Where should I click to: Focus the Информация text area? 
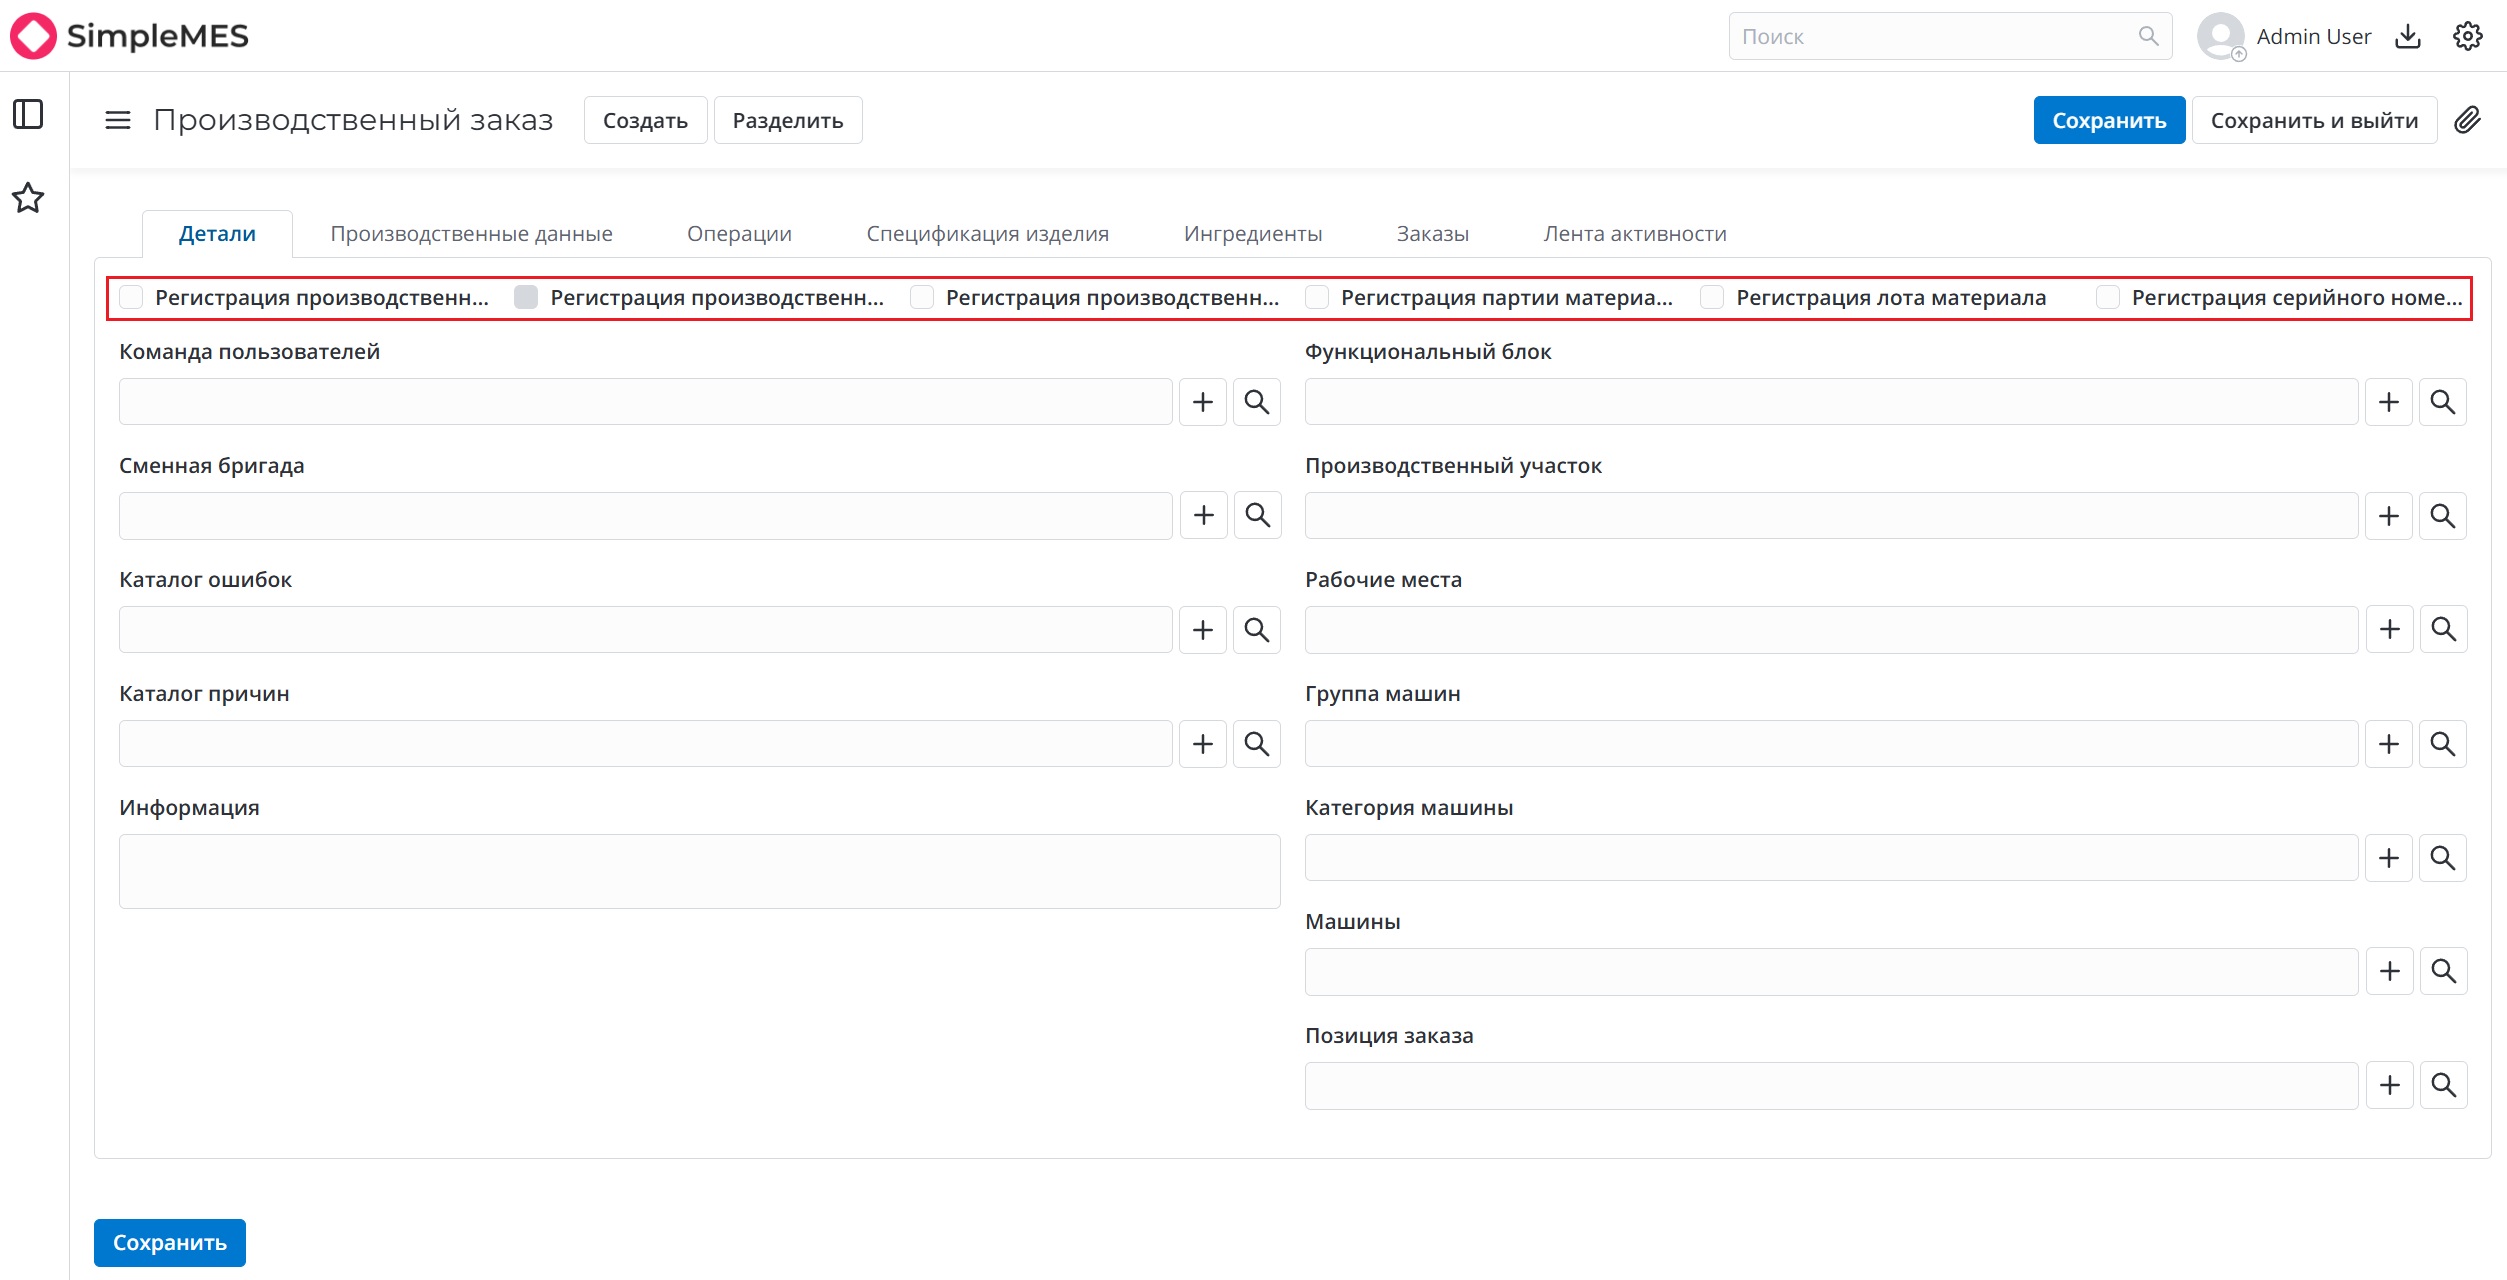[699, 871]
